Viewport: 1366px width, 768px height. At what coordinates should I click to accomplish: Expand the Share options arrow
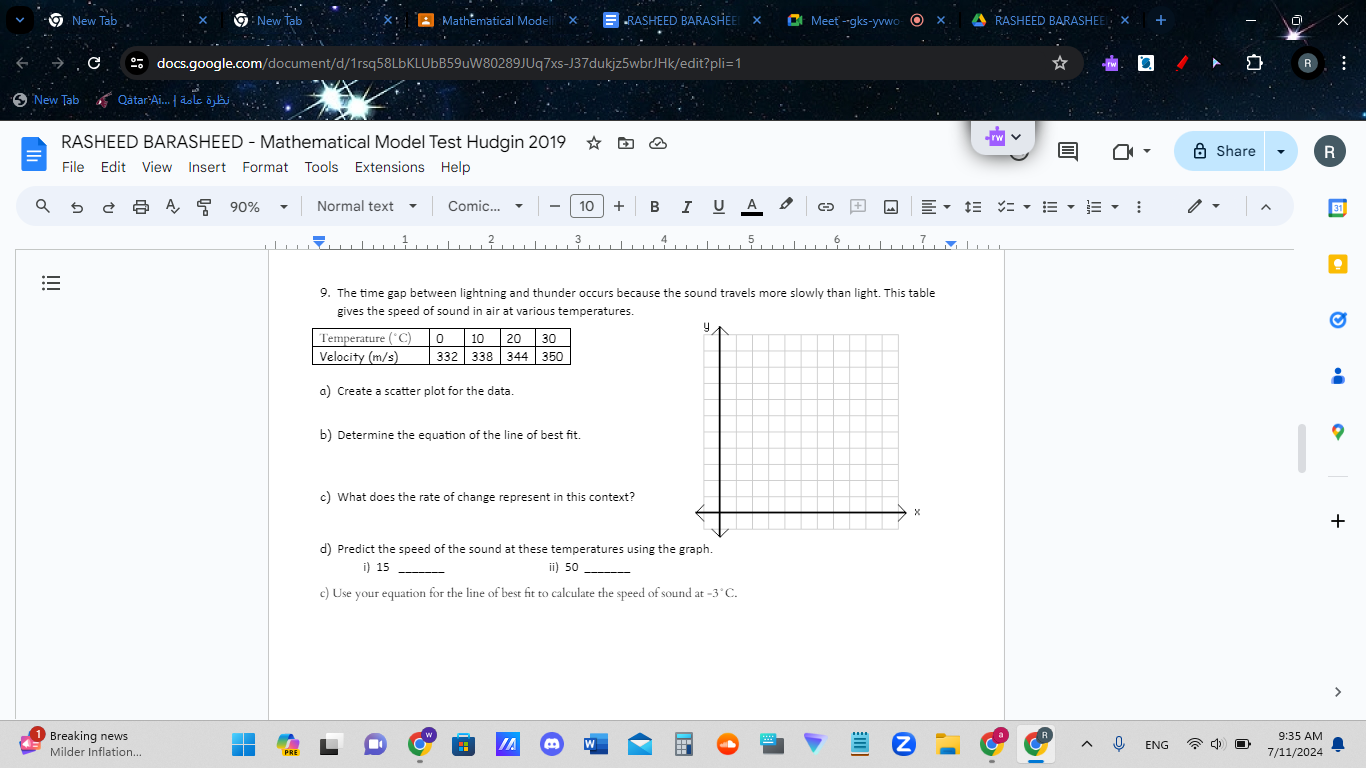(1281, 151)
